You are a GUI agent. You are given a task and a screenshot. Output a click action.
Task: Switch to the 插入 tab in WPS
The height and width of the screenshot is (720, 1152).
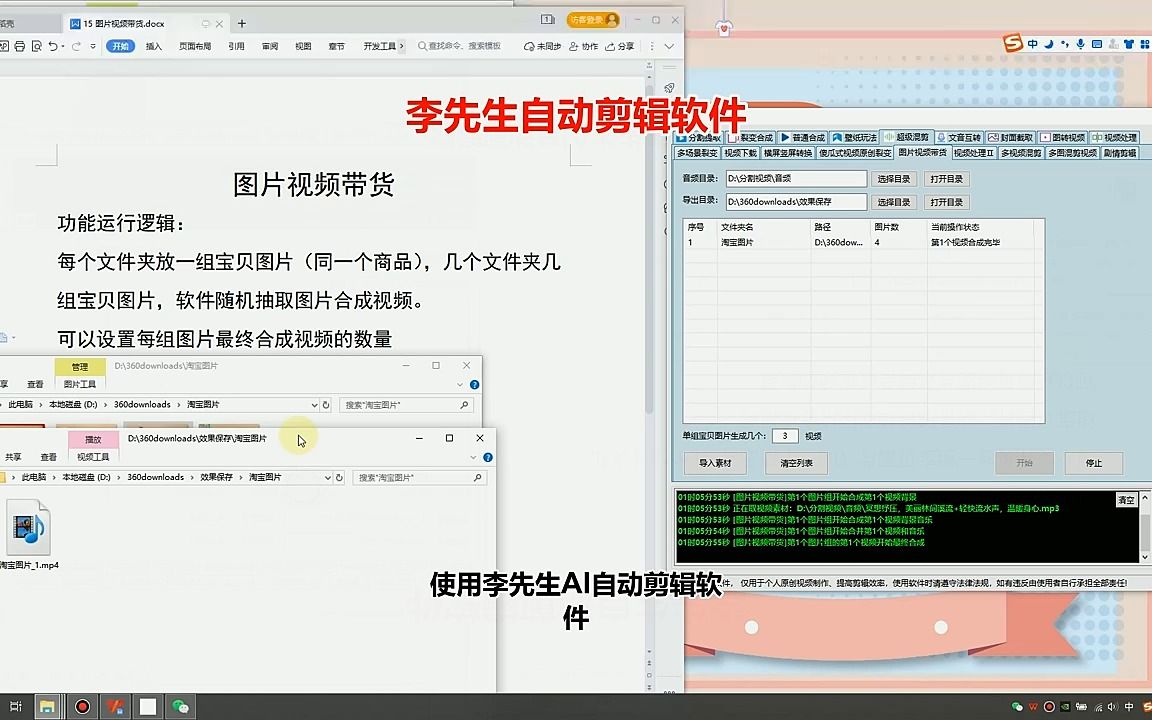155,46
